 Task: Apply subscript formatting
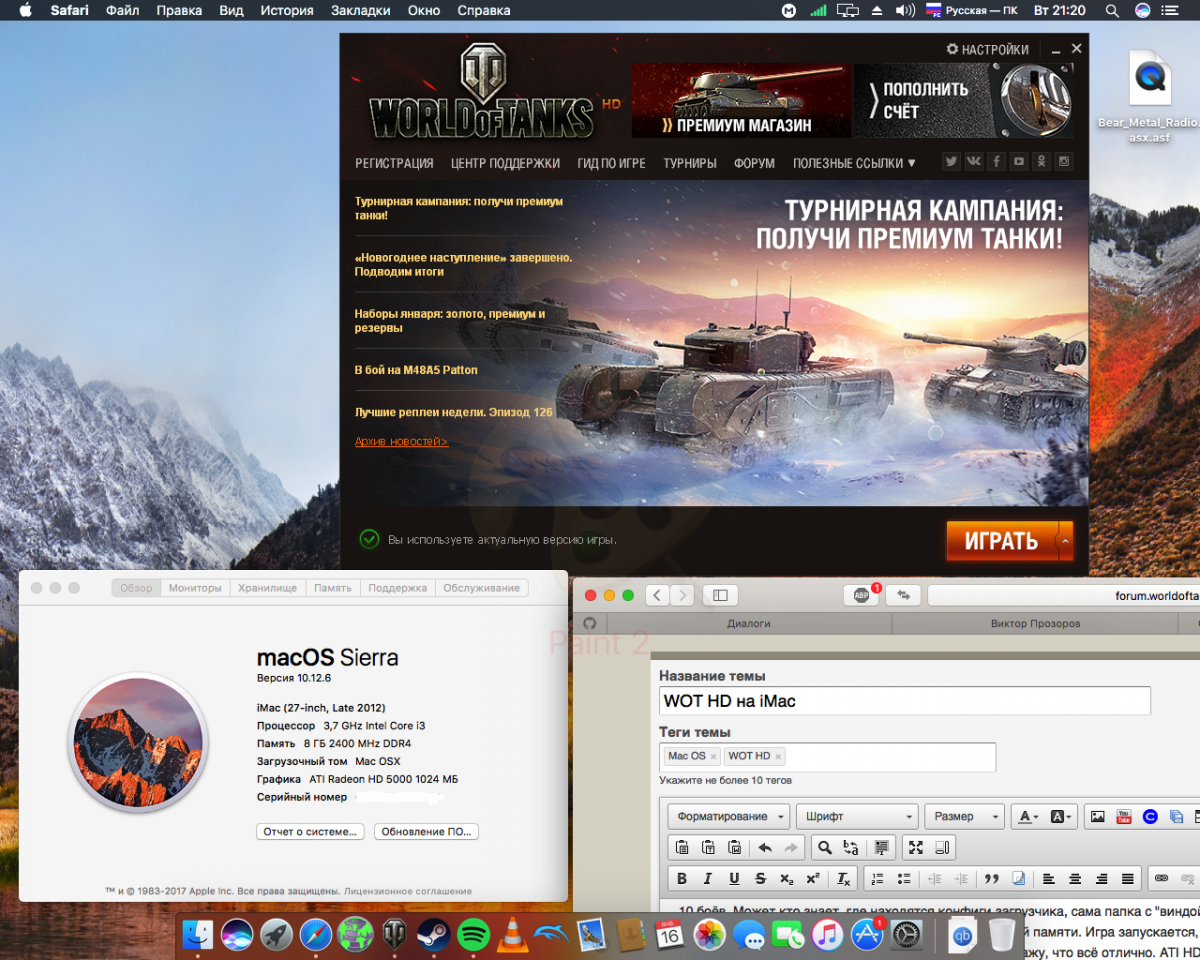[786, 879]
